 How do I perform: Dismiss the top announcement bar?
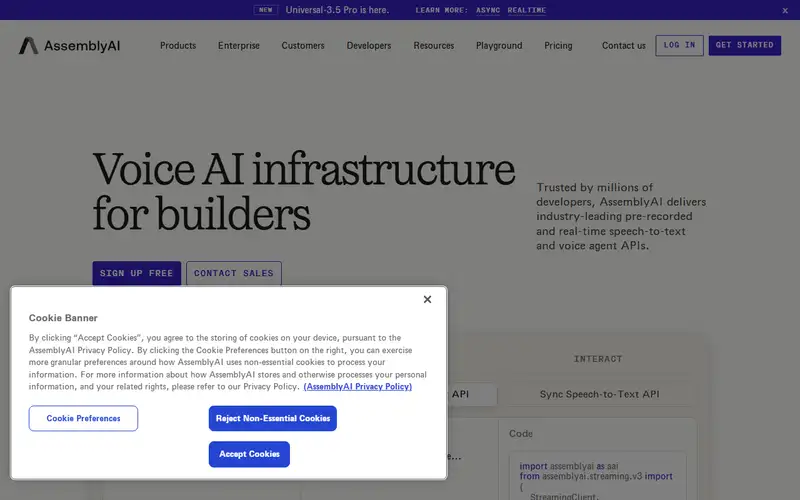[785, 11]
